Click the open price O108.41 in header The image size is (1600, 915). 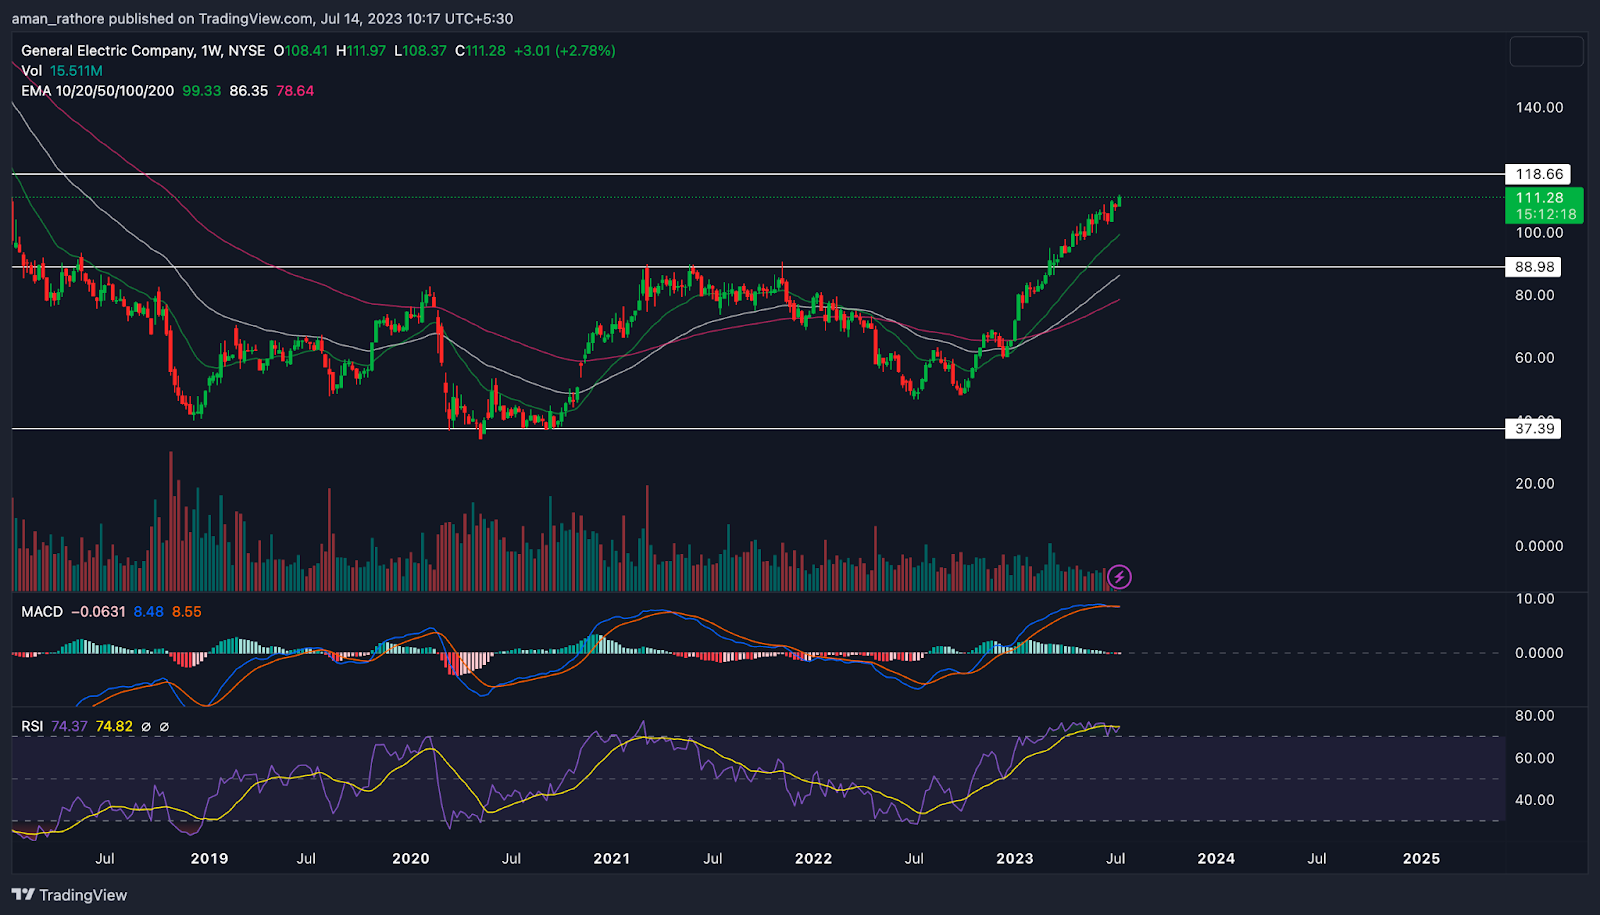(x=301, y=50)
